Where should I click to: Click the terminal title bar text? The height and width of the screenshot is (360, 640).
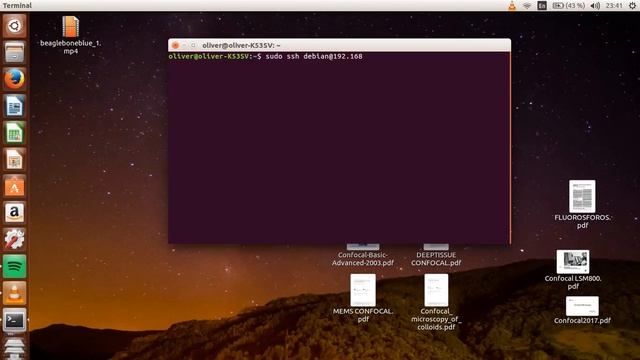click(x=241, y=45)
